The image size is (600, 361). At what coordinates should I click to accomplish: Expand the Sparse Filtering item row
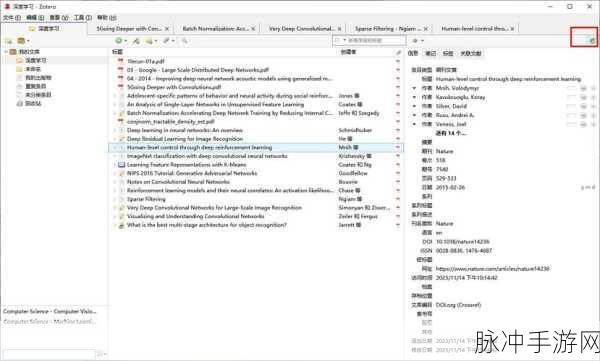coord(114,199)
